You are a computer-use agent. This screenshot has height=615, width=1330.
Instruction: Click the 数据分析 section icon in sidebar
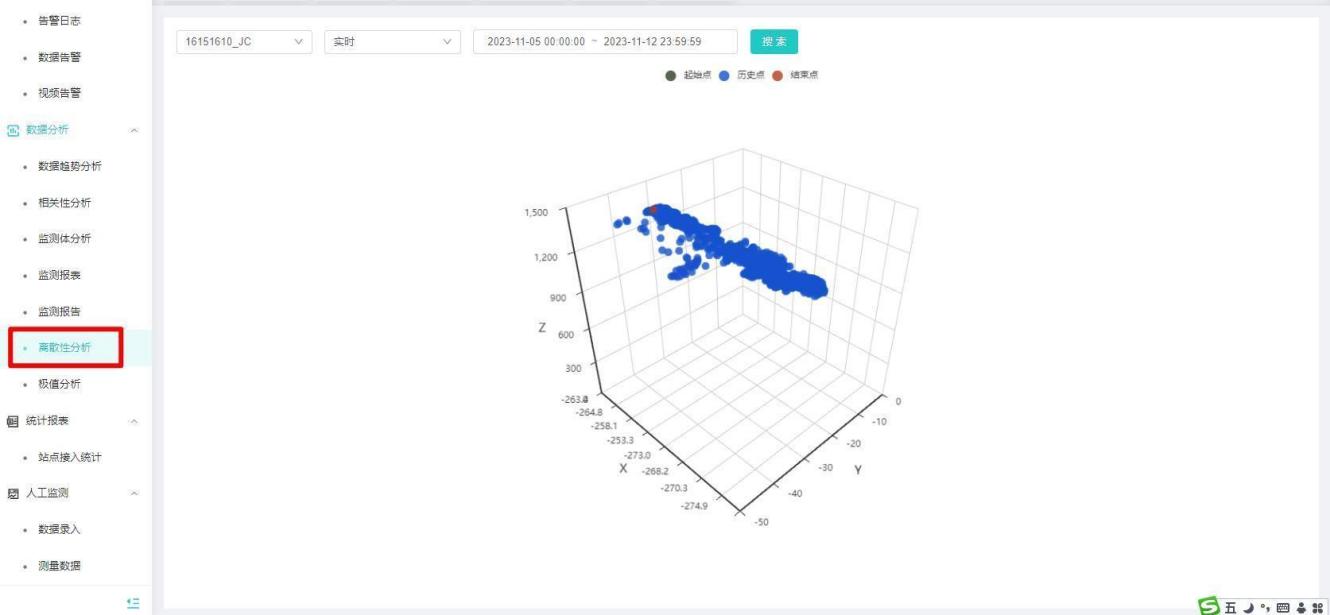click(x=14, y=130)
